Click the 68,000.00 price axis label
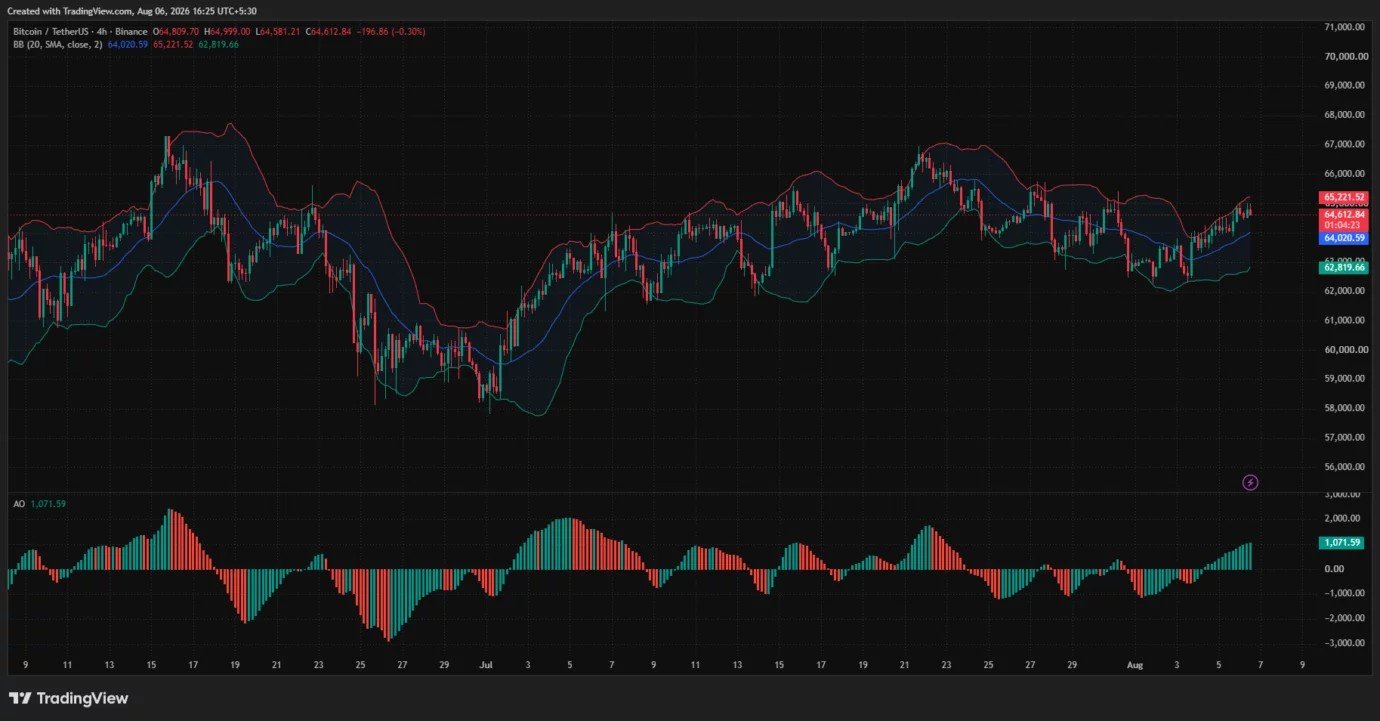The width and height of the screenshot is (1380, 721). coord(1345,115)
